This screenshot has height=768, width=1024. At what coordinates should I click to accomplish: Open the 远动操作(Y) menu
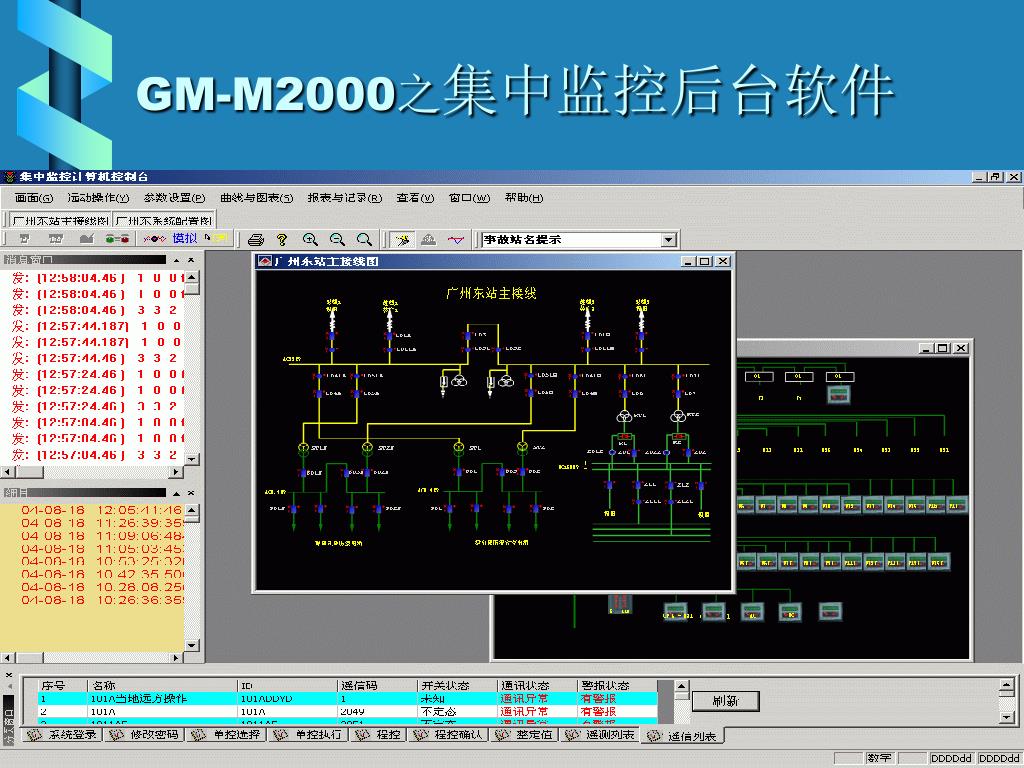98,198
